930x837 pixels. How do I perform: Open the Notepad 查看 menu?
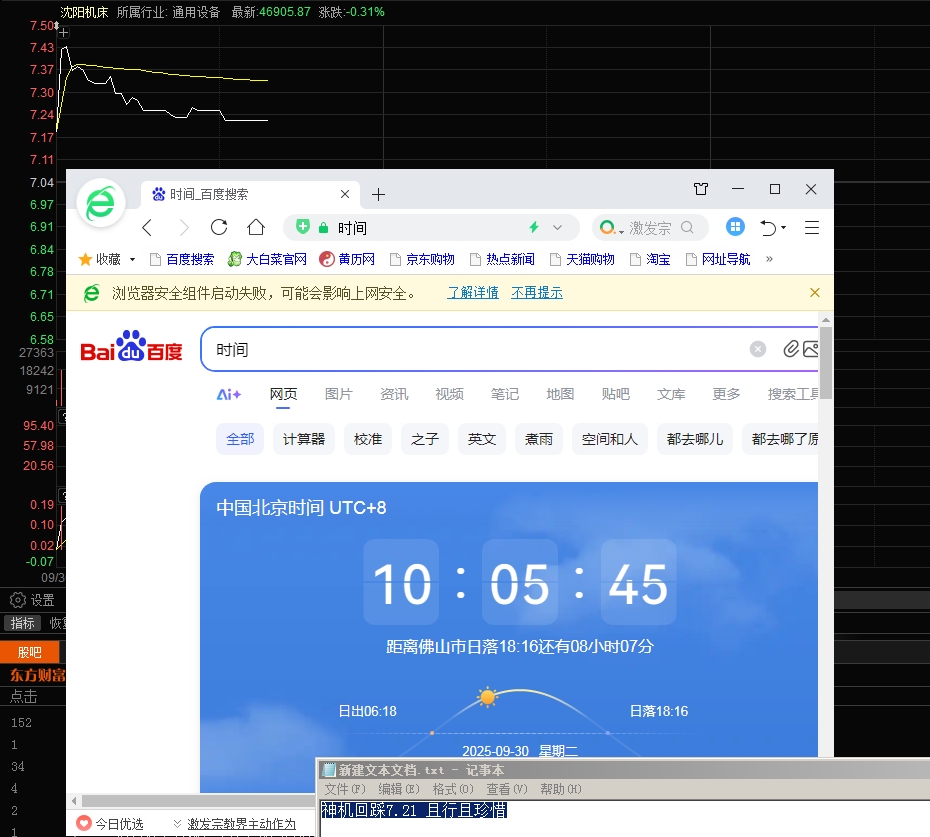pyautogui.click(x=507, y=789)
